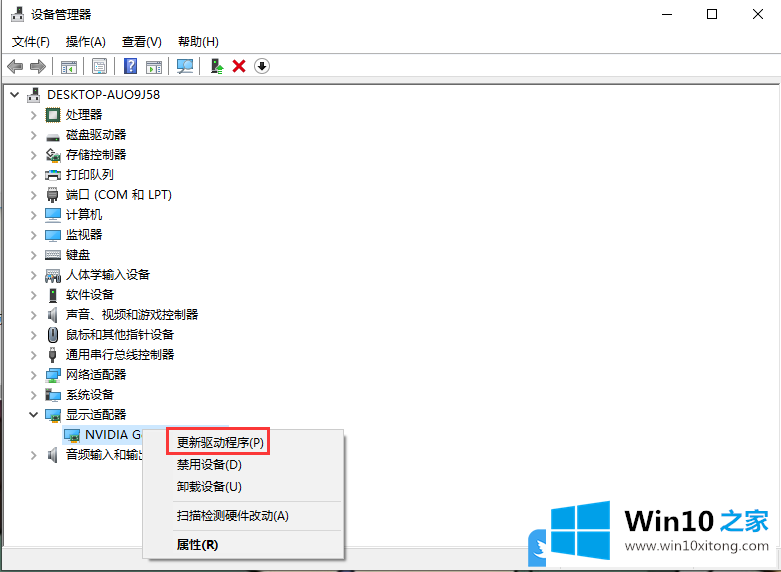Maximize the 设备管理器 window
The height and width of the screenshot is (572, 781).
[712, 14]
